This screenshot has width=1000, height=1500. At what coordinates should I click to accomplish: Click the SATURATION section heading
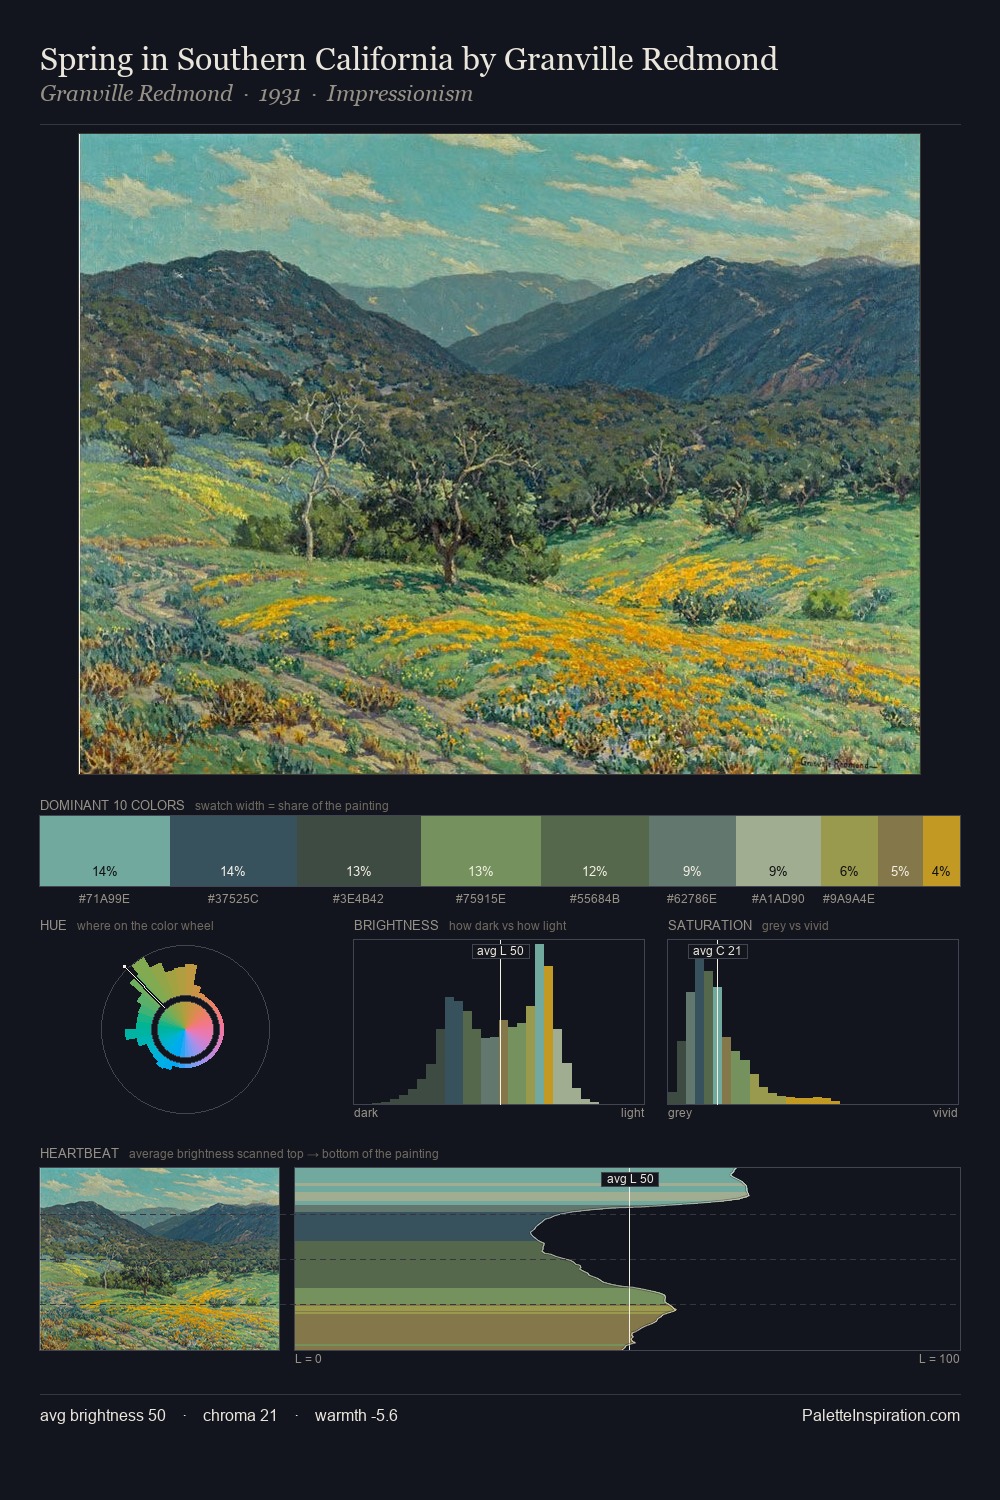click(710, 926)
